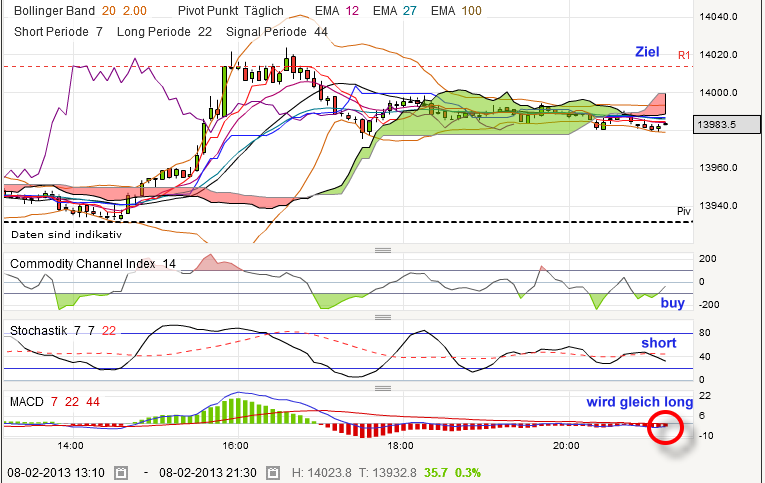This screenshot has height=483, width=765.
Task: Click the Stochastik 7 7 22 label
Action: [x=63, y=331]
